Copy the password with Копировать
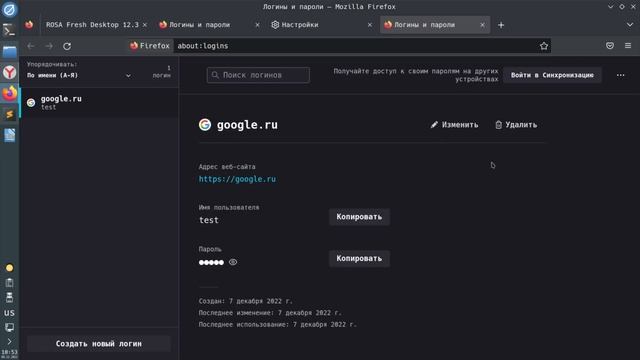The width and height of the screenshot is (640, 360). tap(359, 258)
